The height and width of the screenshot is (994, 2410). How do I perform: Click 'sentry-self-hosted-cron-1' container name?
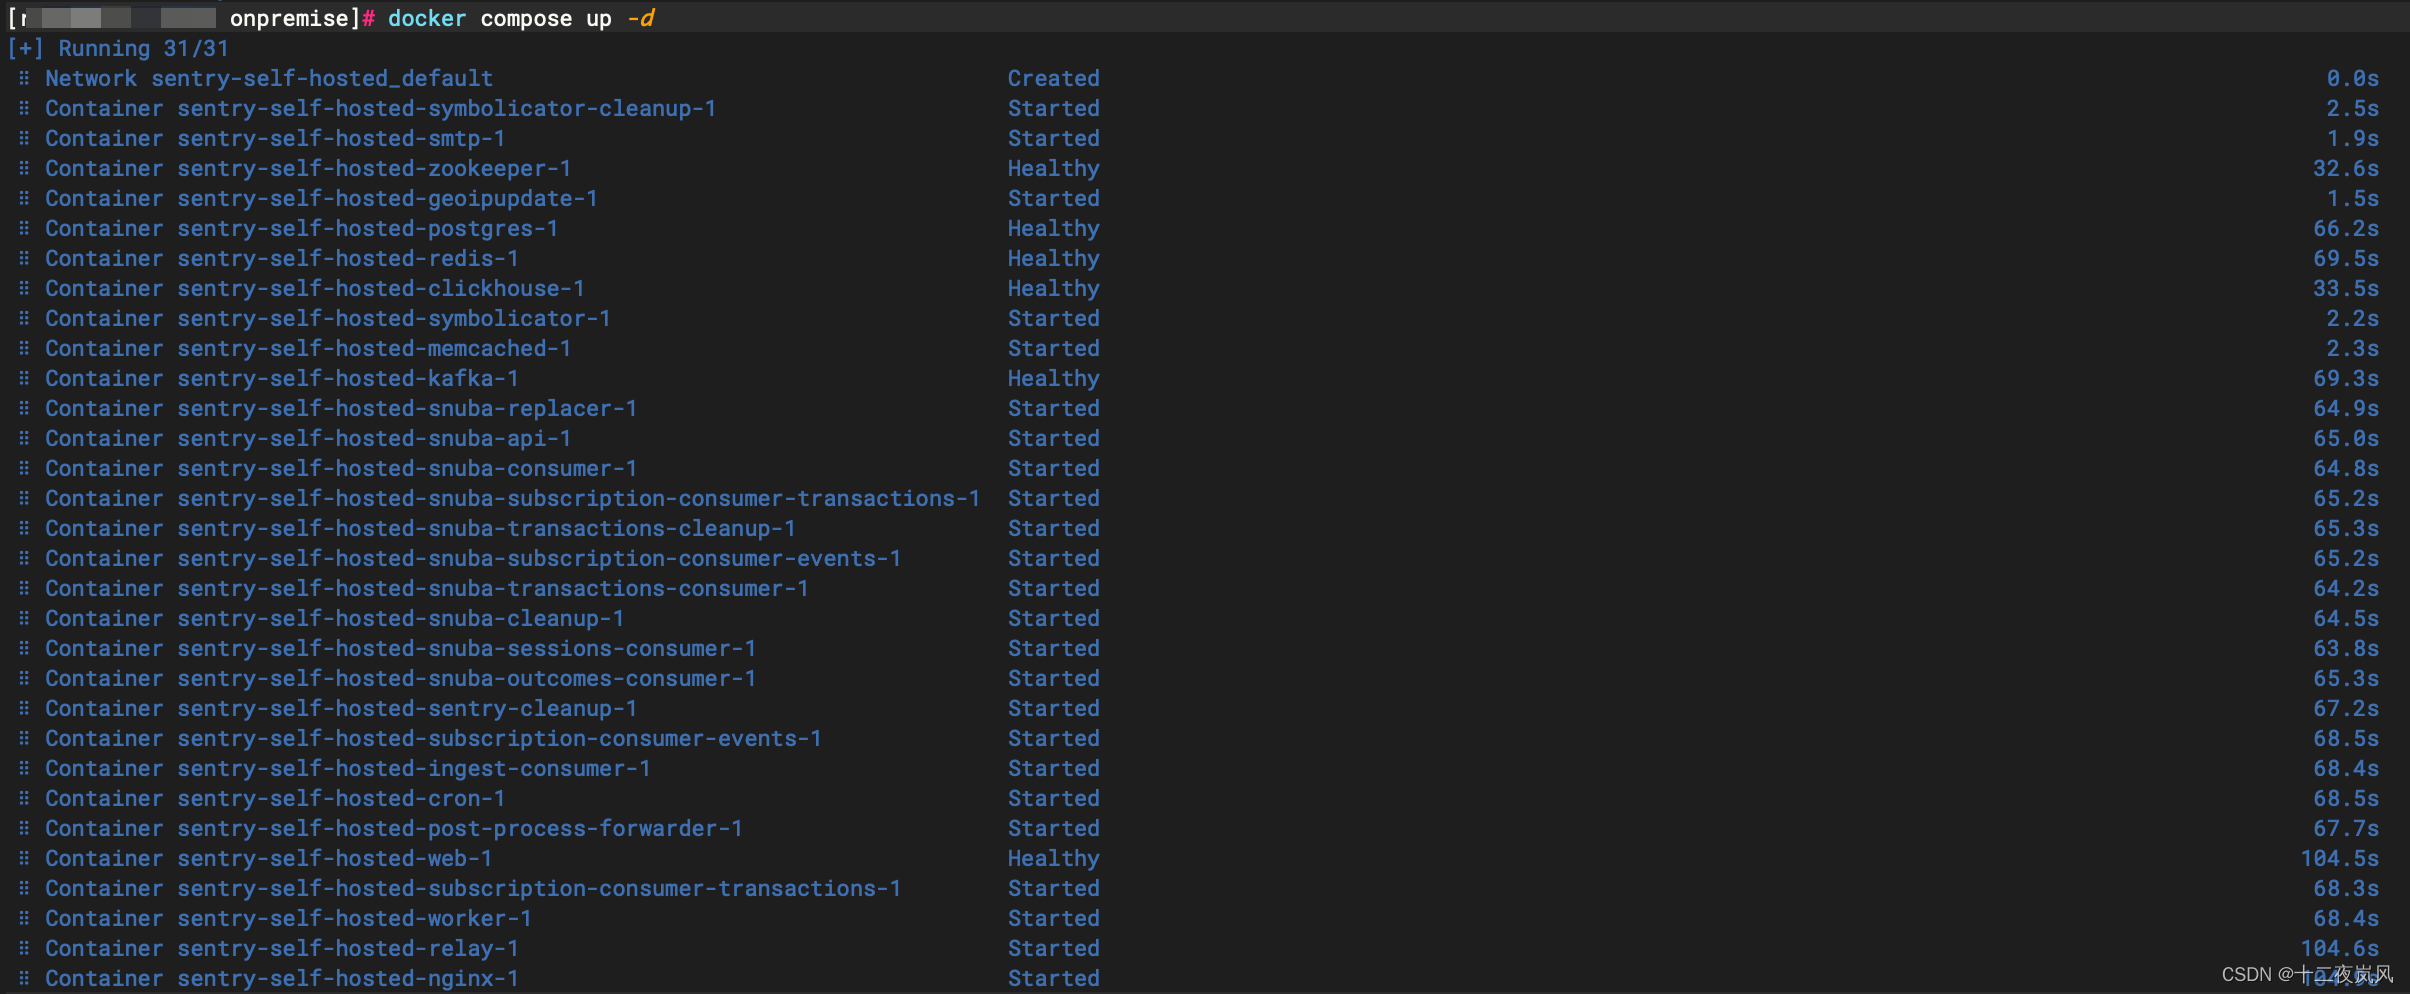tap(341, 798)
